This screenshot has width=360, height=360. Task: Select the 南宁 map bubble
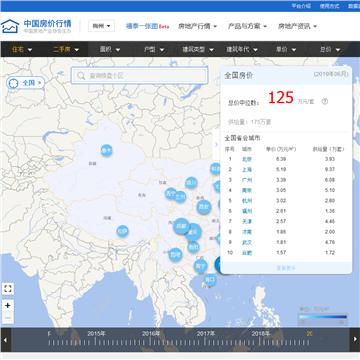pyautogui.click(x=200, y=266)
